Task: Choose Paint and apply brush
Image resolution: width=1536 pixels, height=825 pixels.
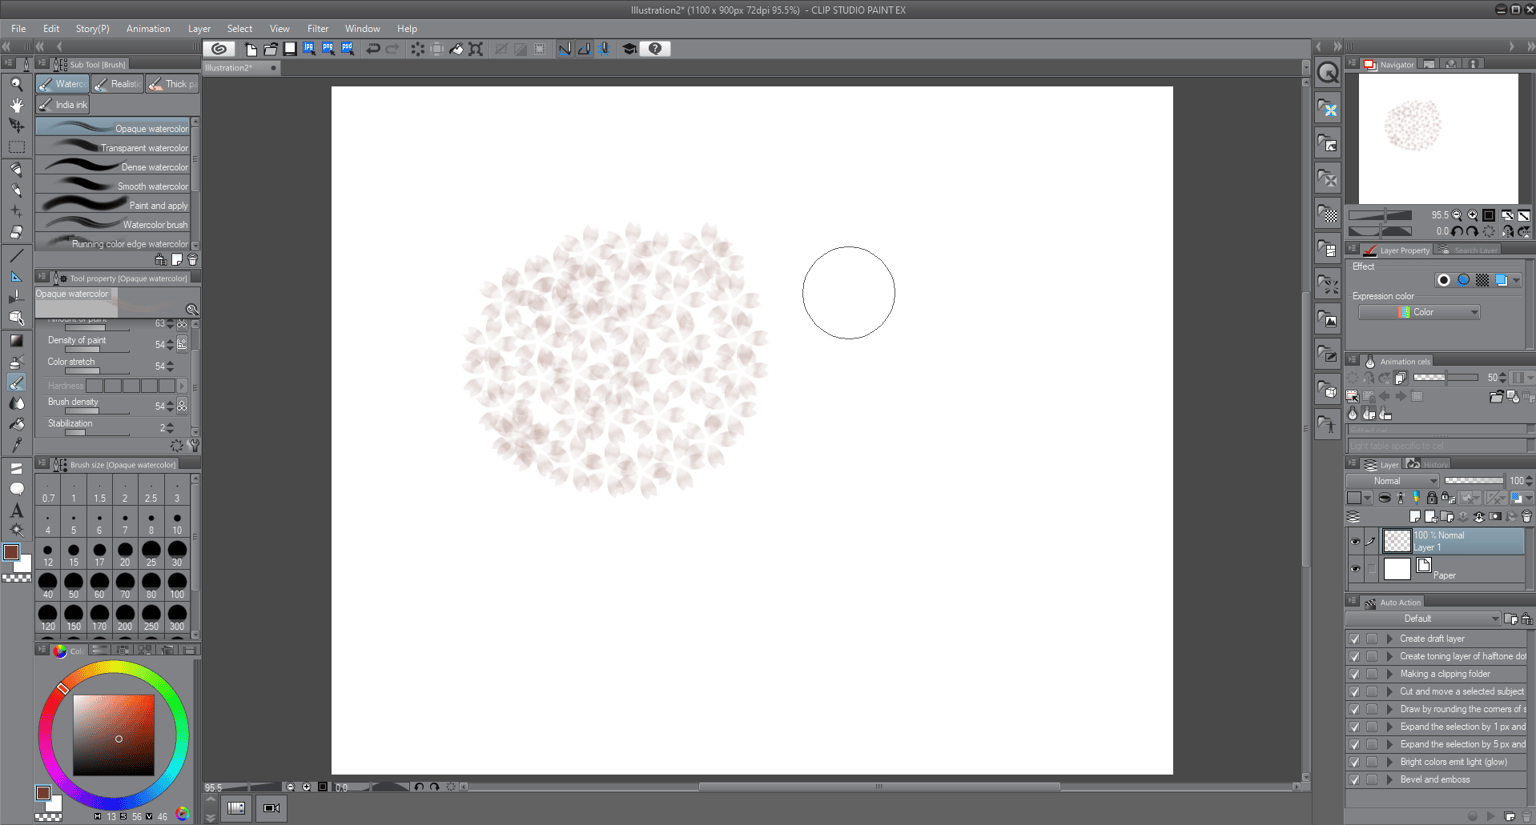Action: 113,205
